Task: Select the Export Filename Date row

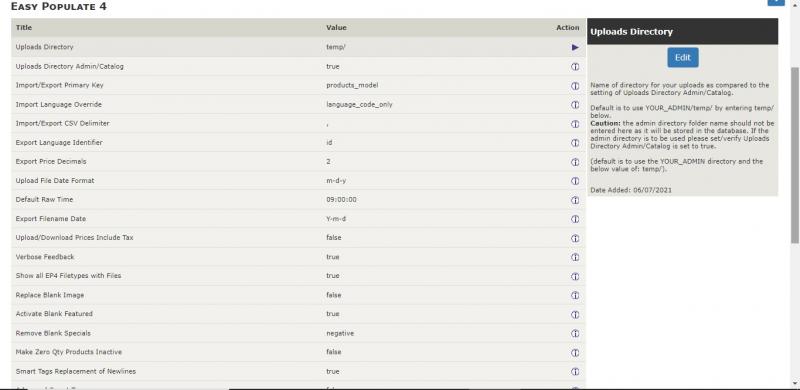Action: pyautogui.click(x=298, y=219)
